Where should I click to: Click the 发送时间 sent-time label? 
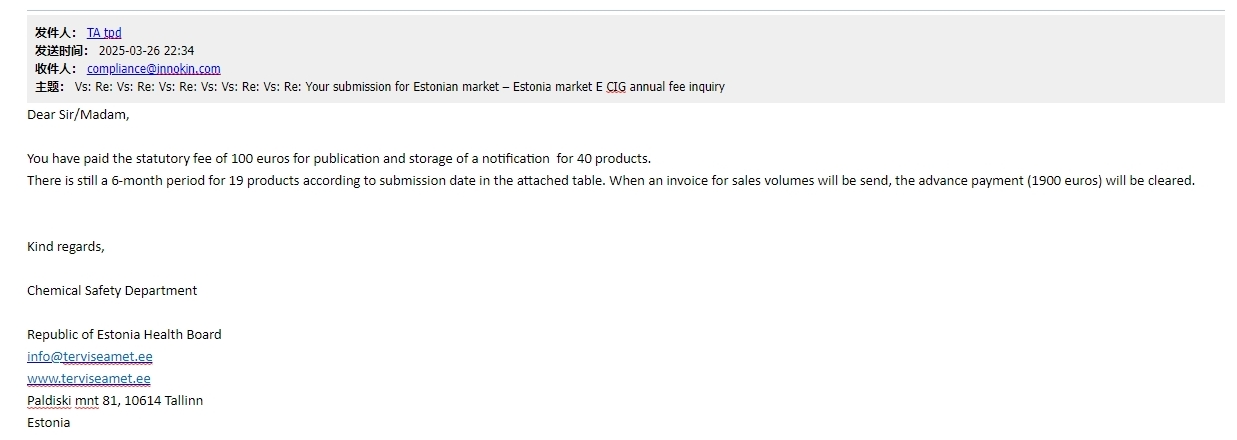pyautogui.click(x=61, y=51)
